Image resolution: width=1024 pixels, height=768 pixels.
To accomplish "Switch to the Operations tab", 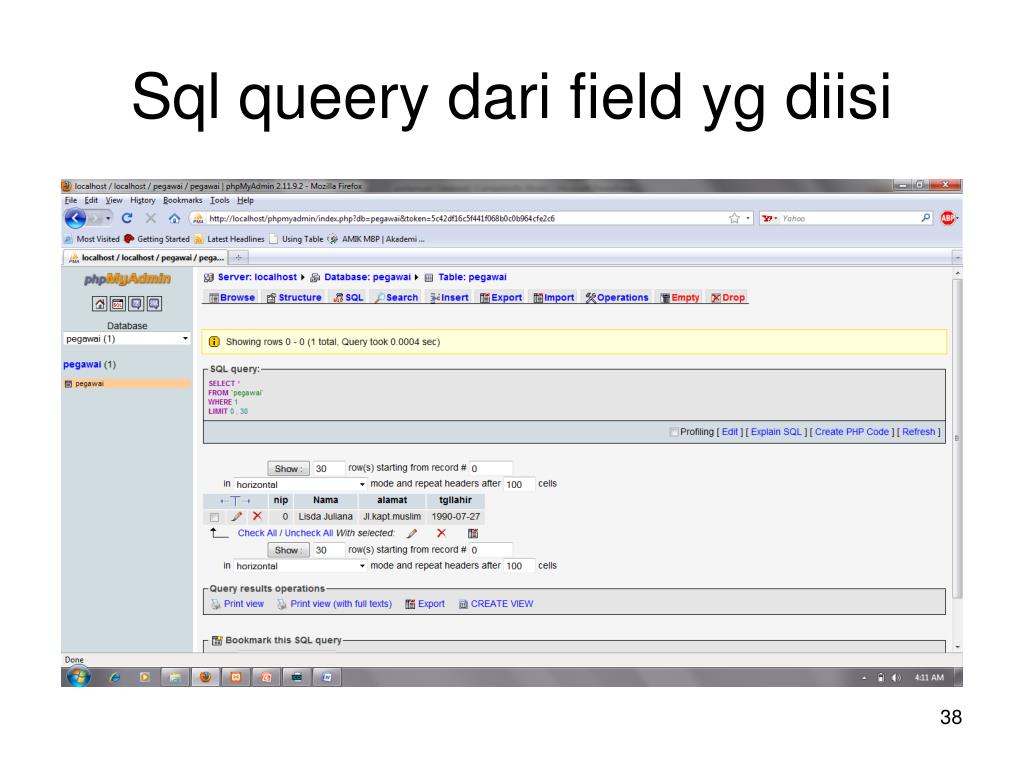I will click(x=617, y=298).
